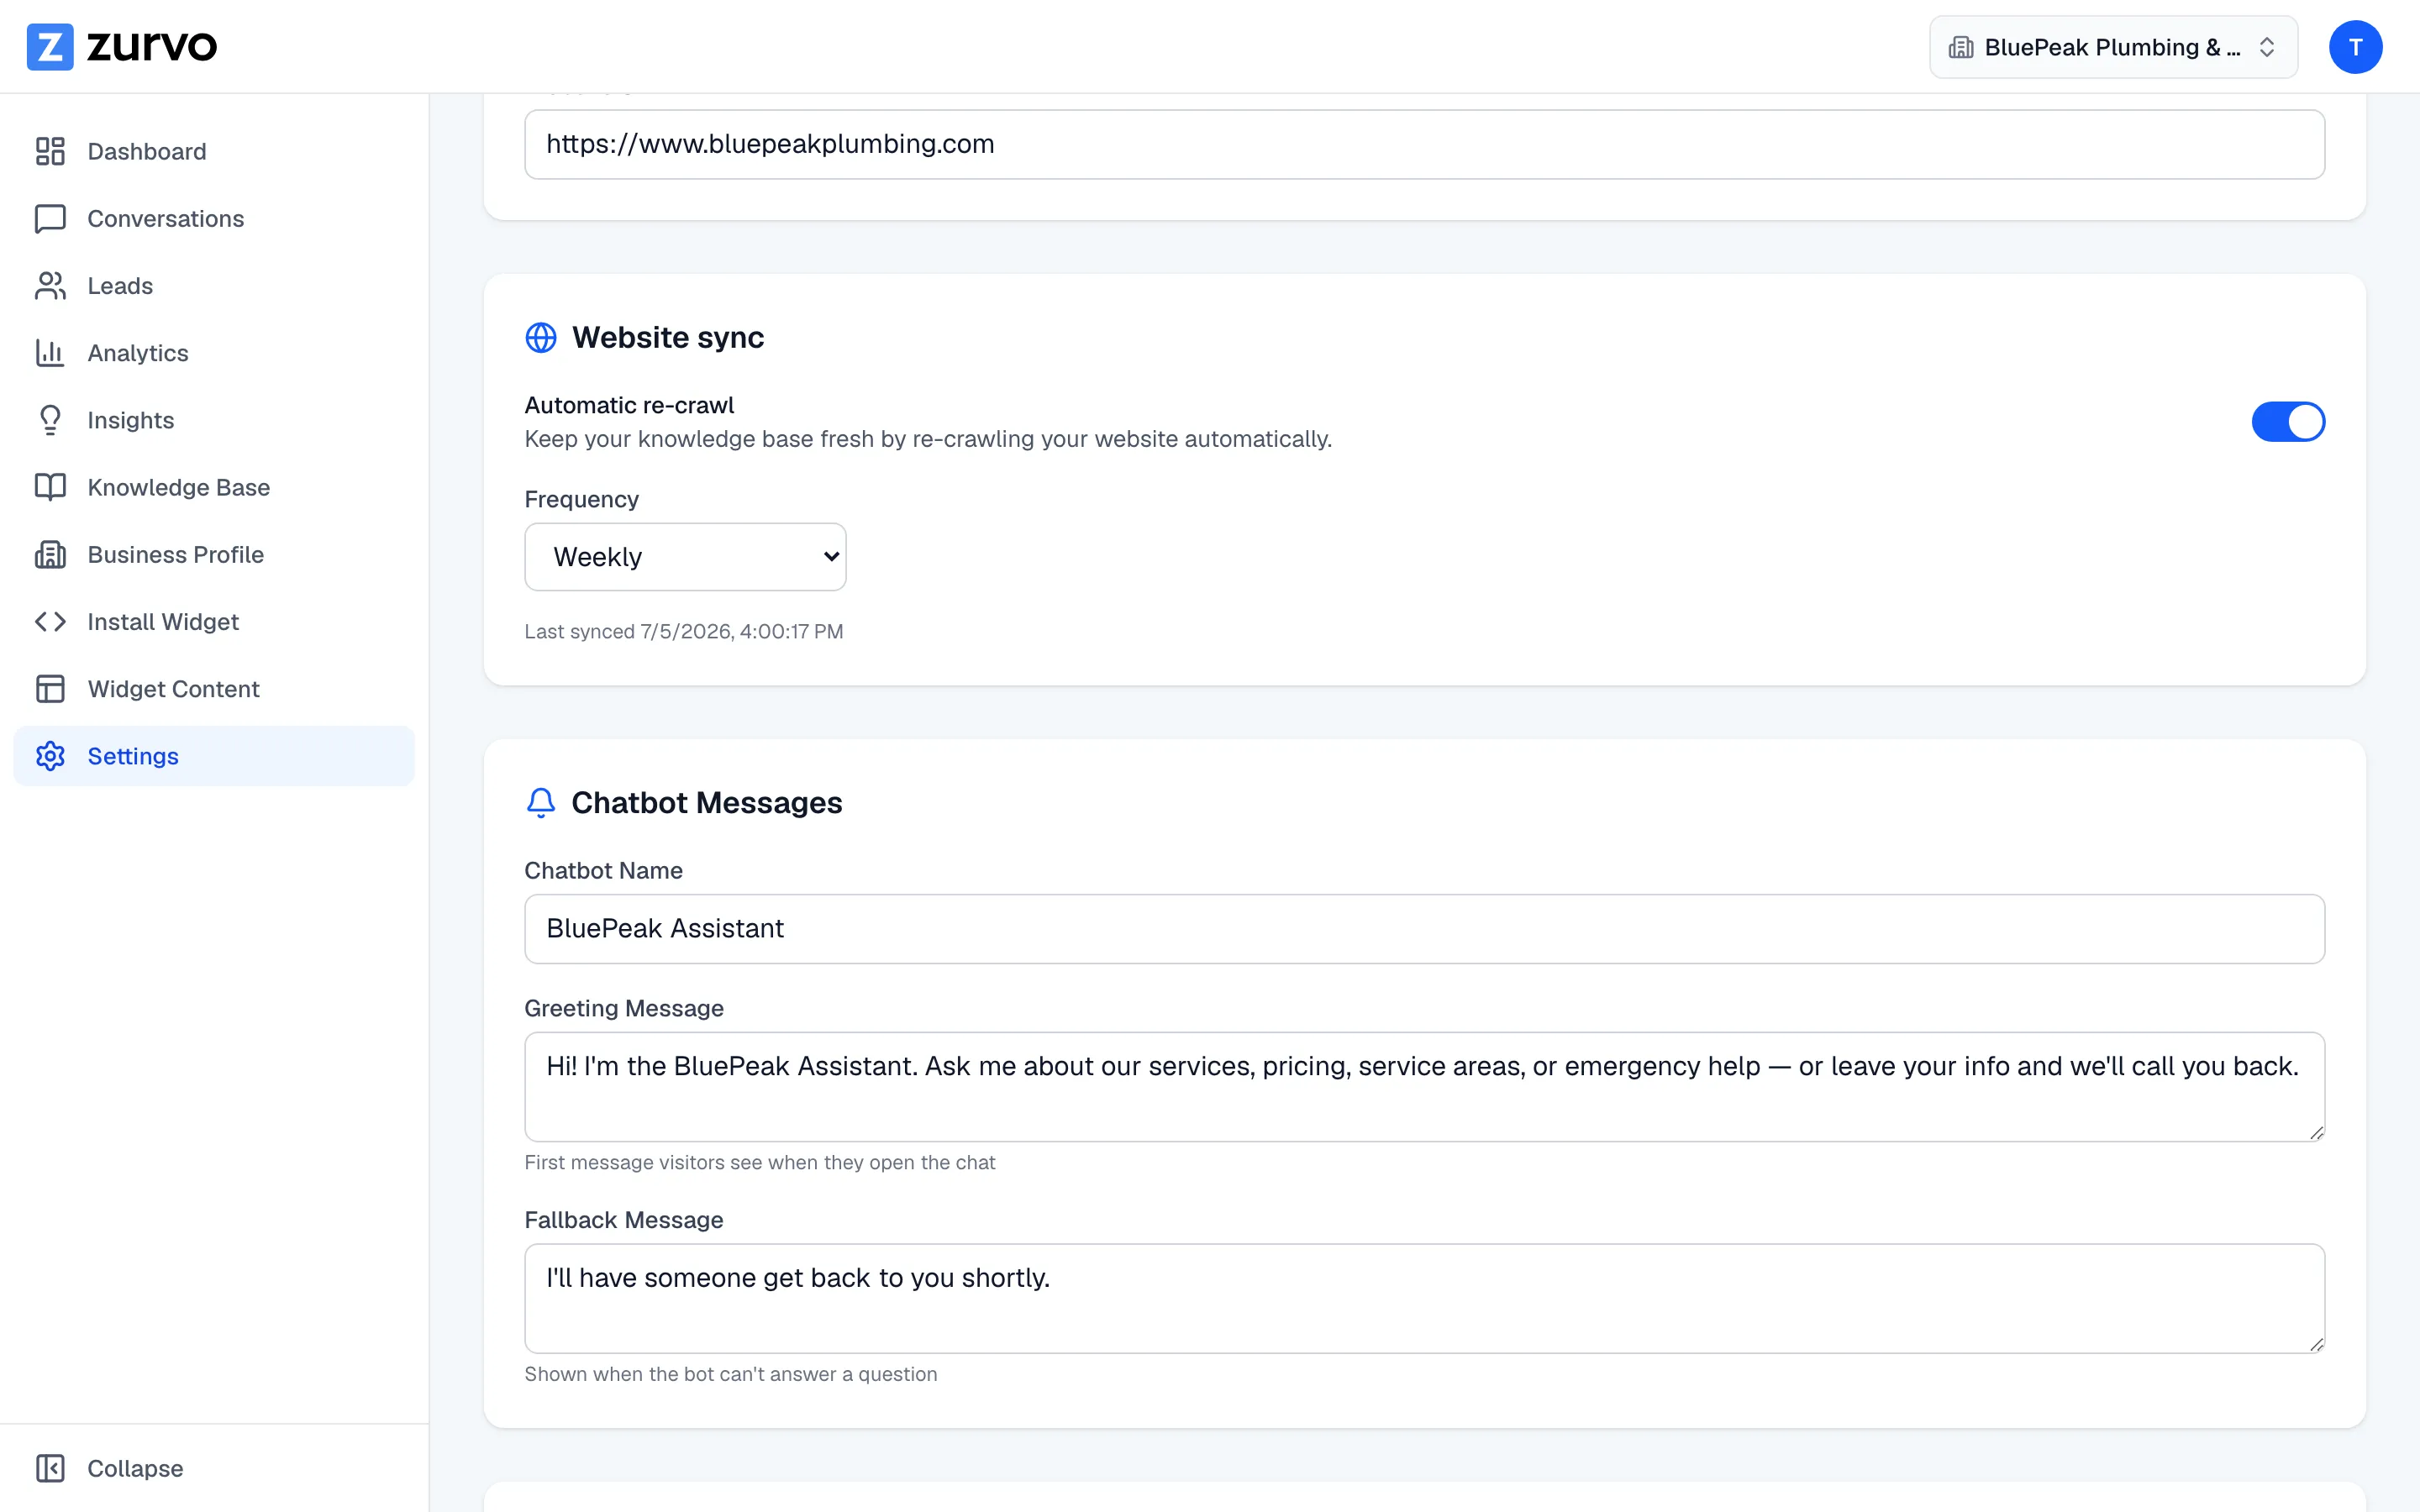This screenshot has width=2420, height=1512.
Task: Click the Insights lightbulb icon
Action: tap(50, 420)
